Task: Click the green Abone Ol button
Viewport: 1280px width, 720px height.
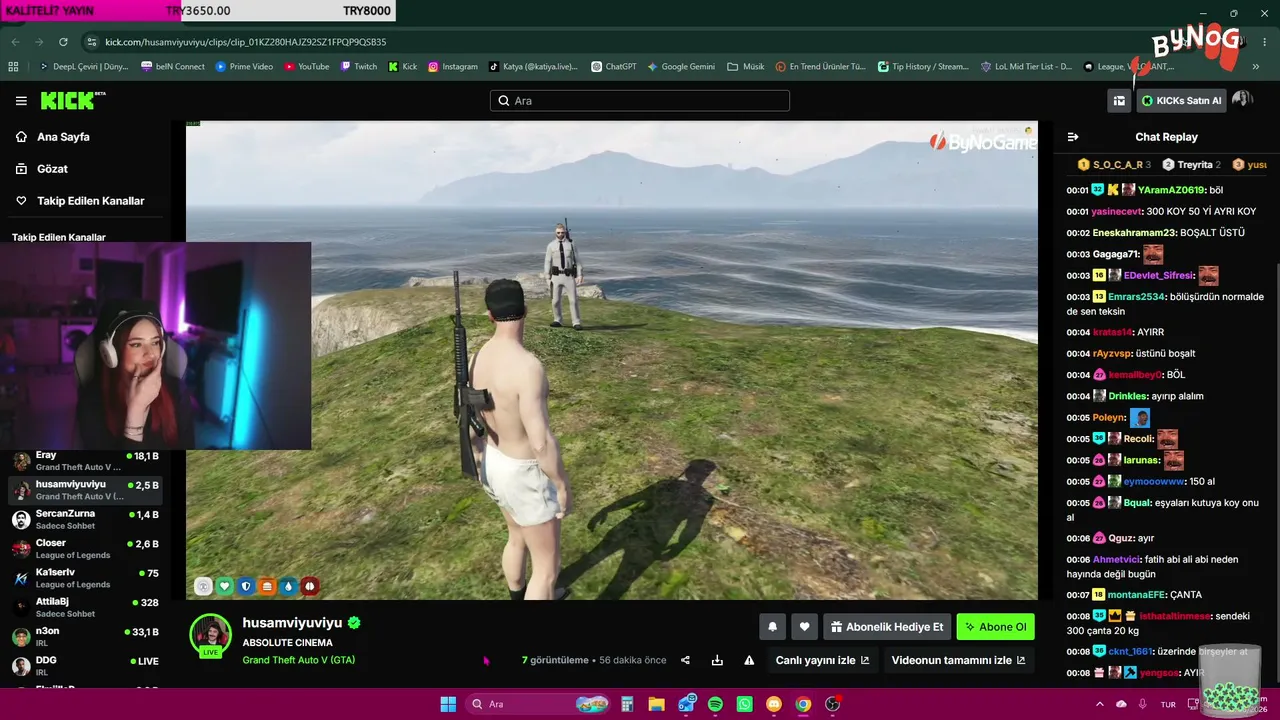Action: click(x=995, y=627)
